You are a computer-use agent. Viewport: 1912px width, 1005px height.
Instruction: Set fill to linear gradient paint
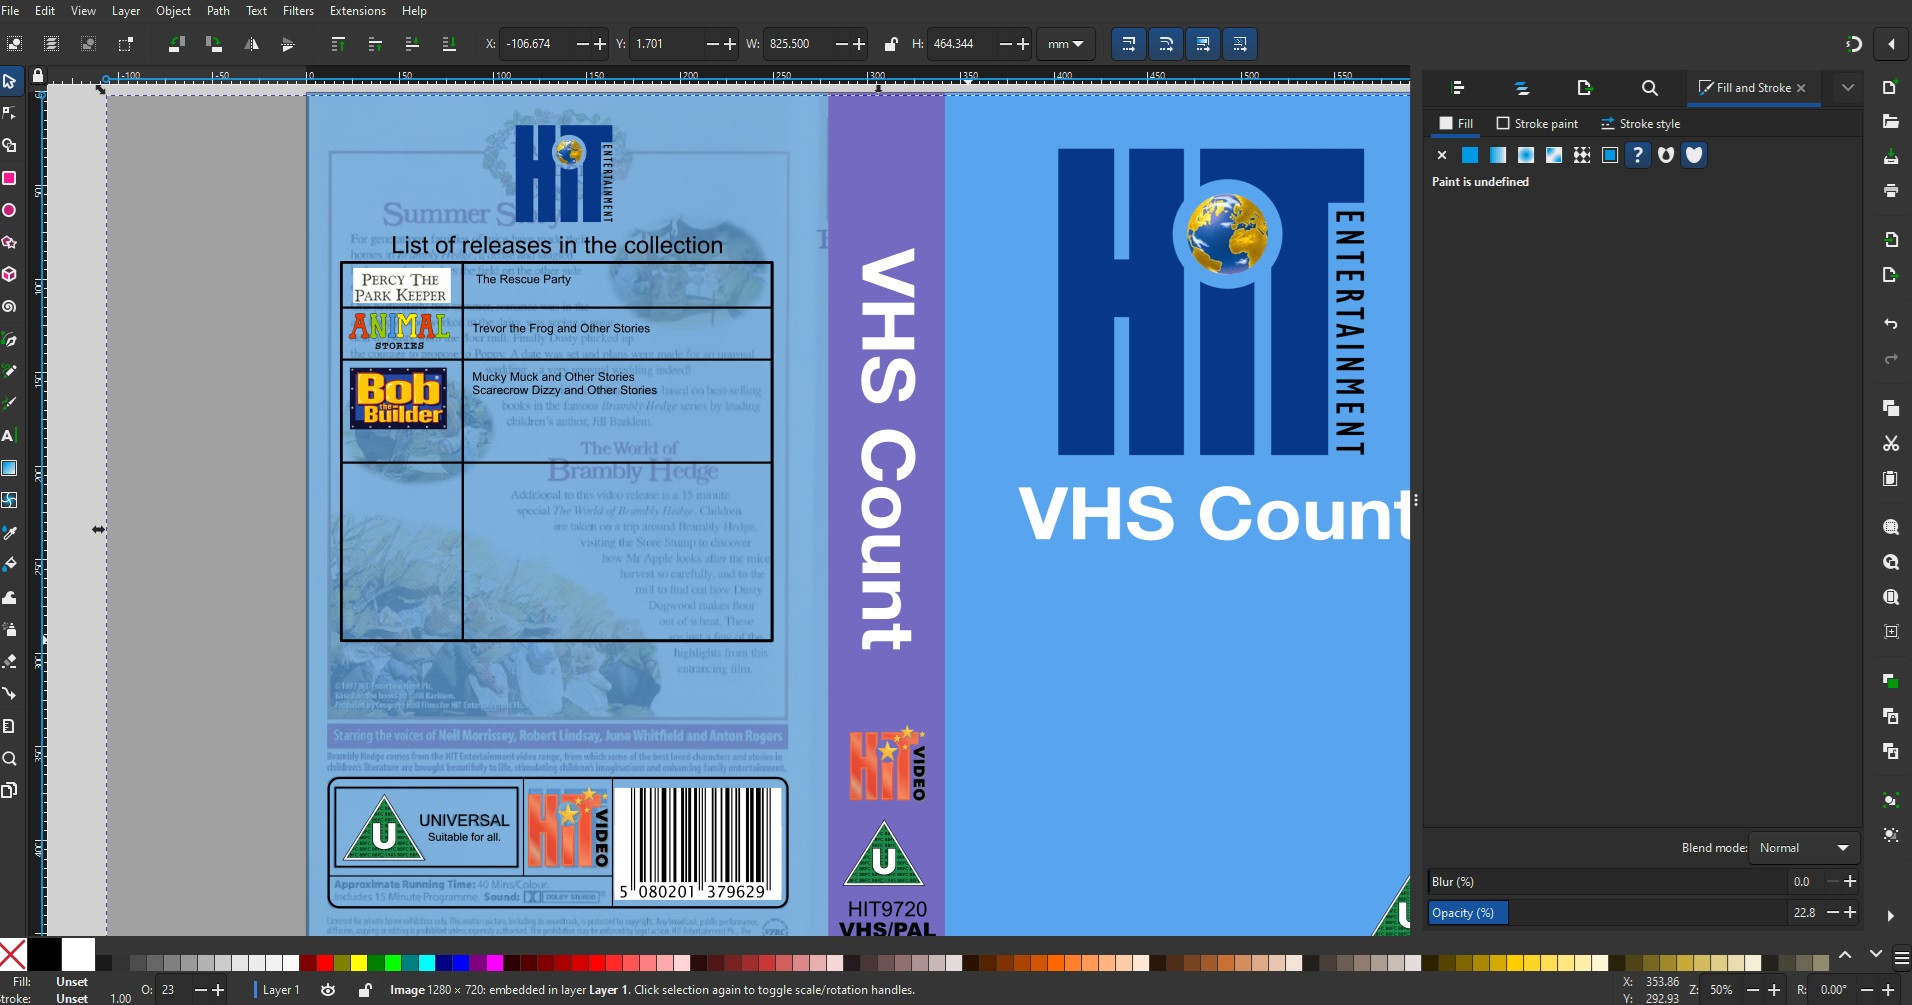1498,155
